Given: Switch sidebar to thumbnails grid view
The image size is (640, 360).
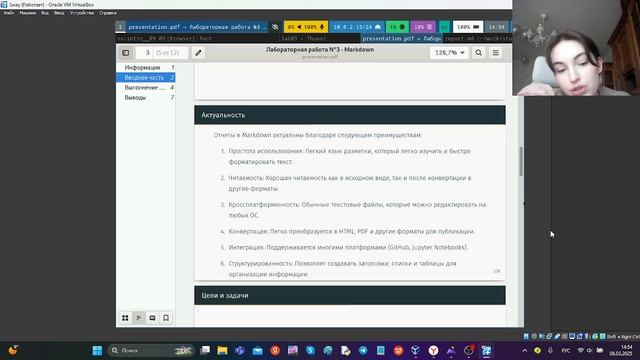Looking at the screenshot, I should (125, 318).
